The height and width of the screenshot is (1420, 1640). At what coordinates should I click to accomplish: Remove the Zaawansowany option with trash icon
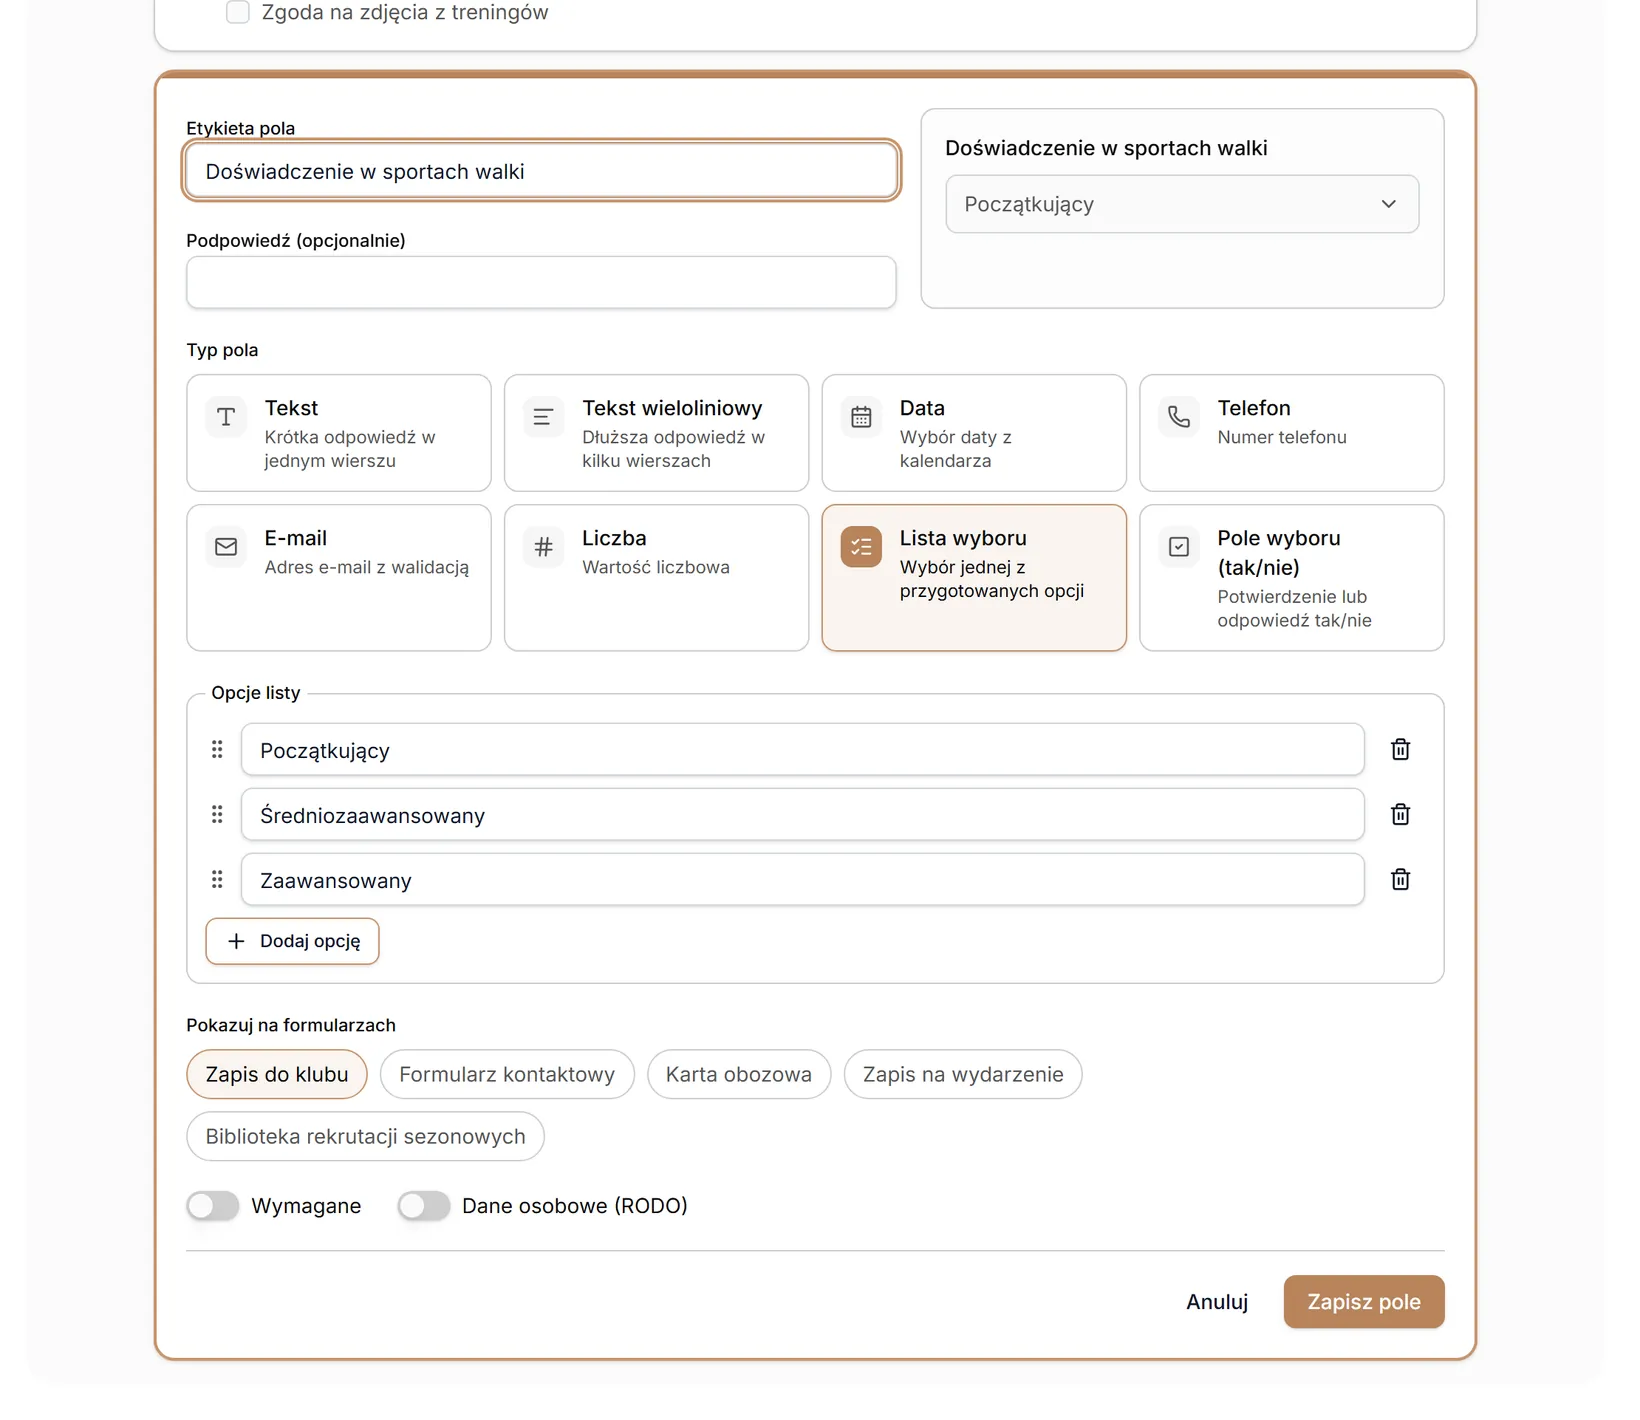(x=1400, y=879)
